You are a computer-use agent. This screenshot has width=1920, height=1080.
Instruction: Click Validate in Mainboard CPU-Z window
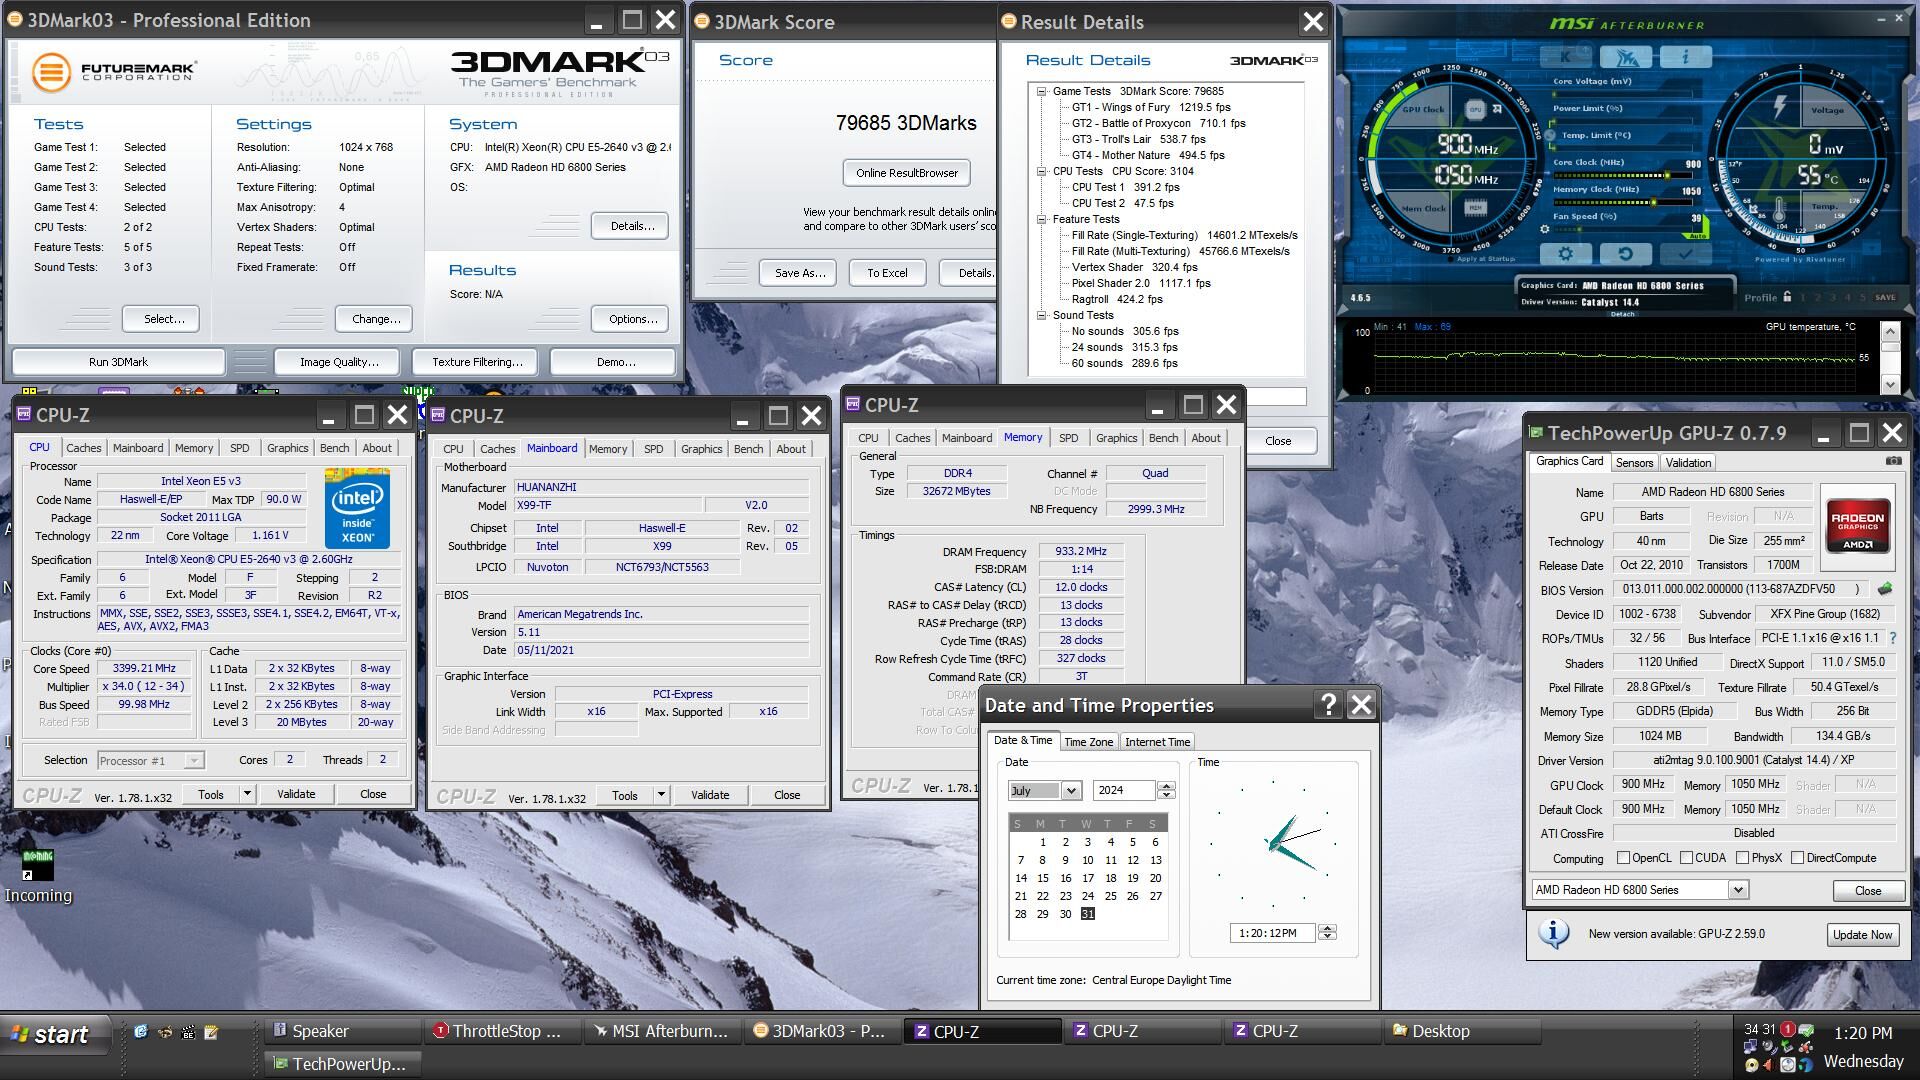point(710,795)
